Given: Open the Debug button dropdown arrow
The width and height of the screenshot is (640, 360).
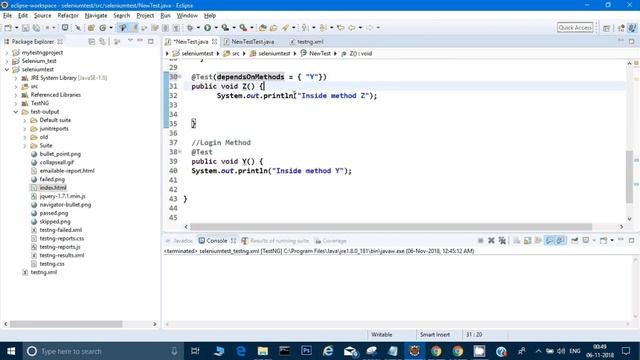Looking at the screenshot, I should click(198, 28).
